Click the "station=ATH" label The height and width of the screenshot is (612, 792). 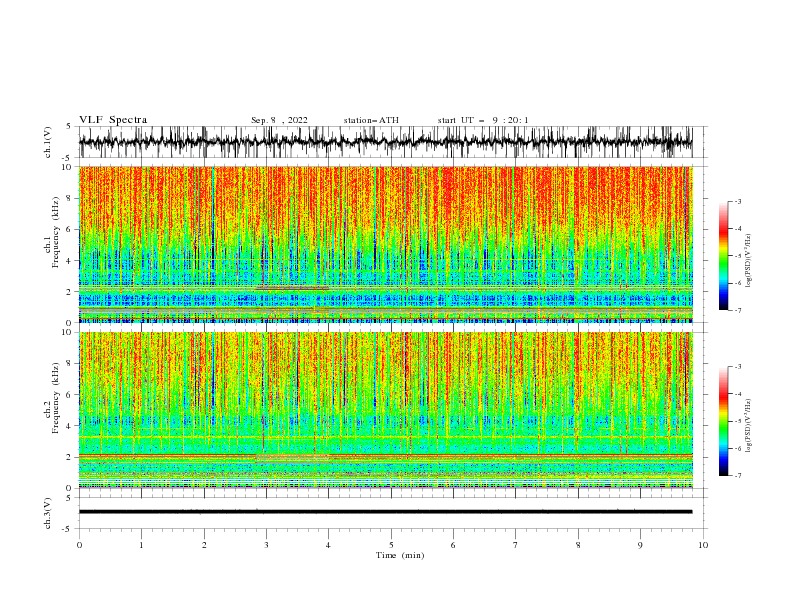[x=371, y=120]
